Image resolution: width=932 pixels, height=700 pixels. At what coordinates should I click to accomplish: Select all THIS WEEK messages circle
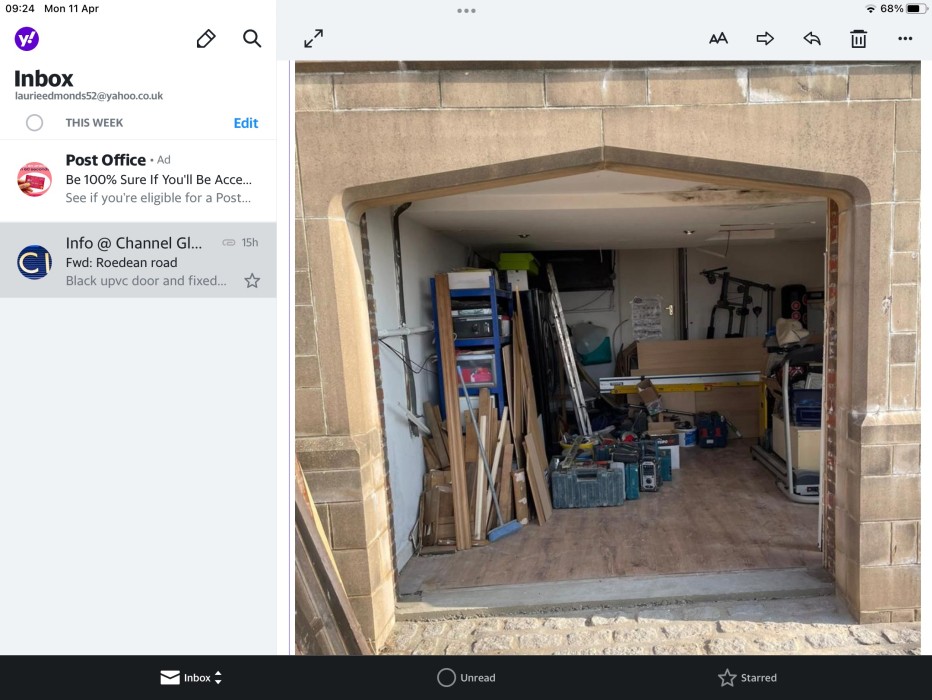coord(34,122)
